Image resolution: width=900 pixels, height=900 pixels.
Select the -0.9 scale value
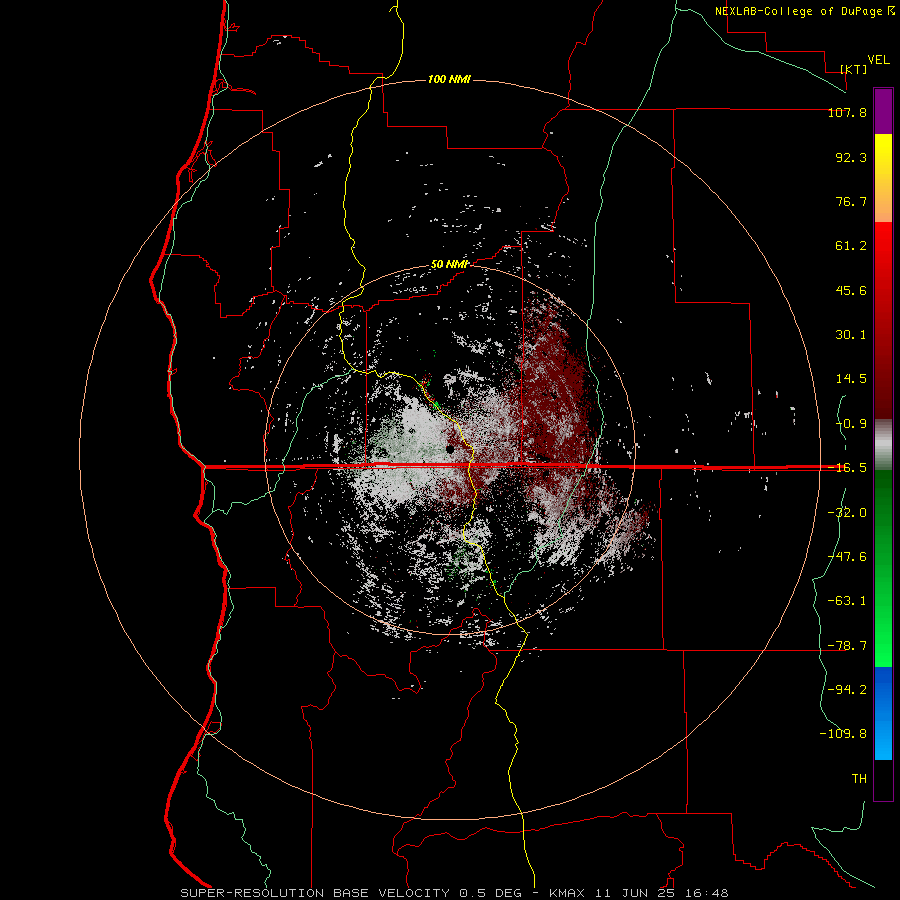click(x=851, y=424)
